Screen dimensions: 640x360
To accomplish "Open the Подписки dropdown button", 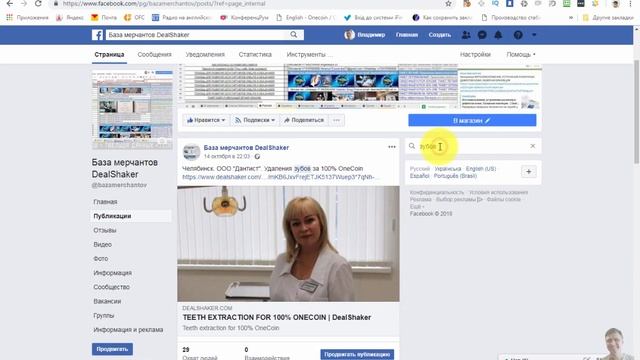I will 255,120.
